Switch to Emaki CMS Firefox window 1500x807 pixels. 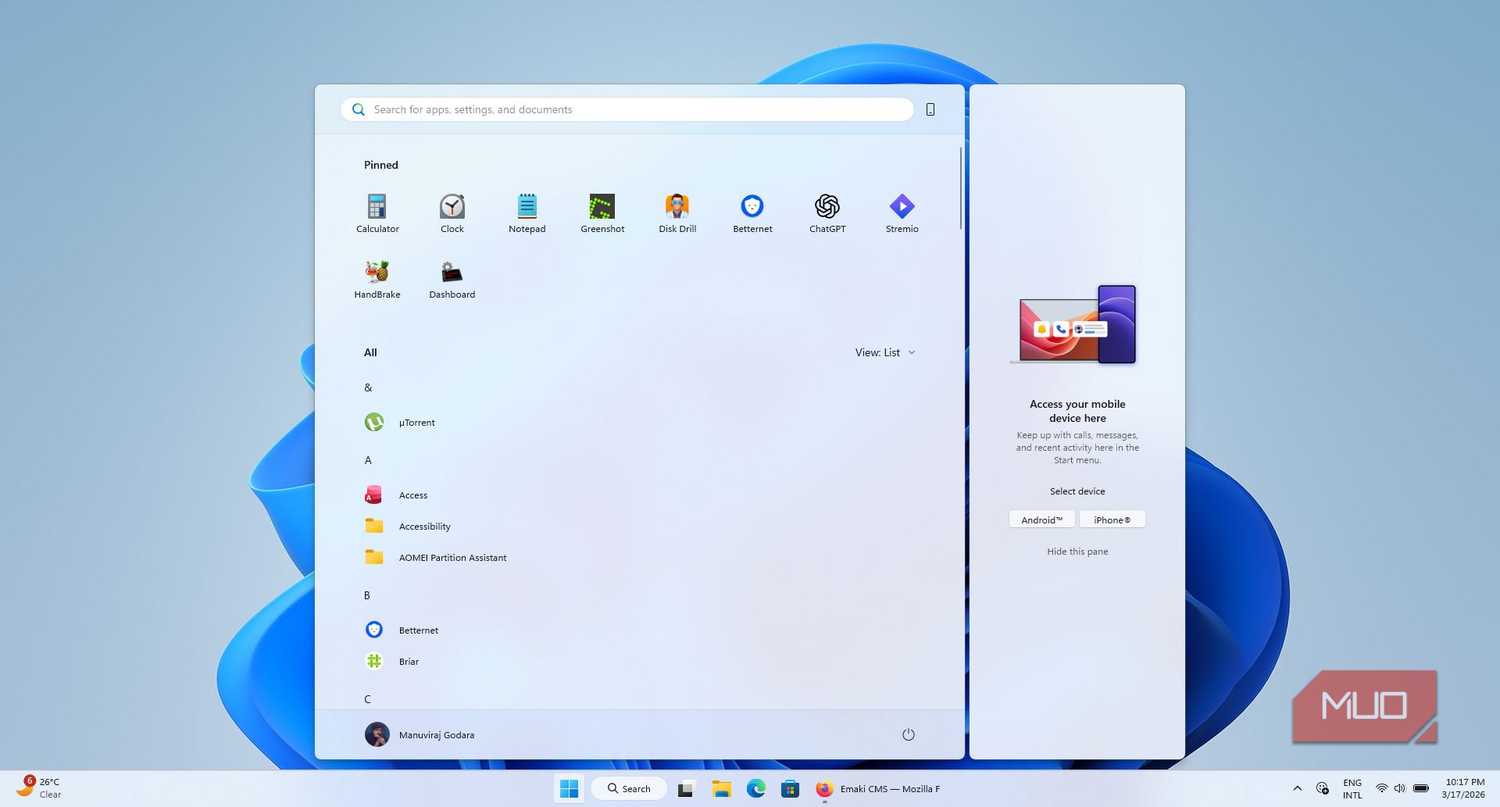pyautogui.click(x=878, y=789)
